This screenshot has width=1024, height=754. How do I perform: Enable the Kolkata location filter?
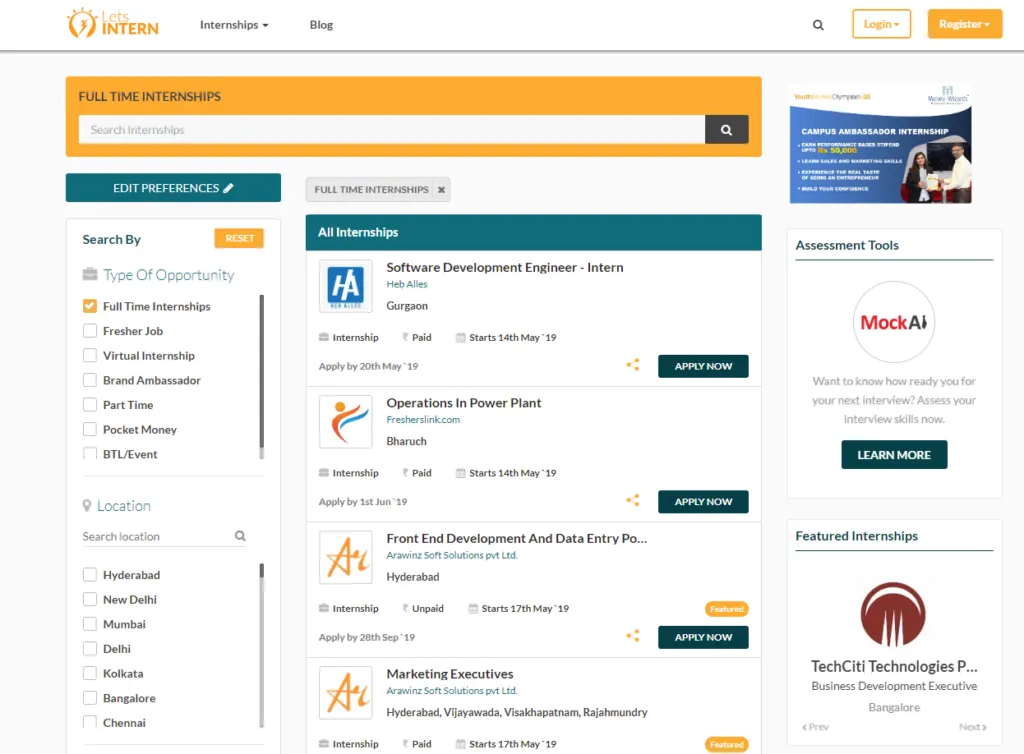pos(90,674)
